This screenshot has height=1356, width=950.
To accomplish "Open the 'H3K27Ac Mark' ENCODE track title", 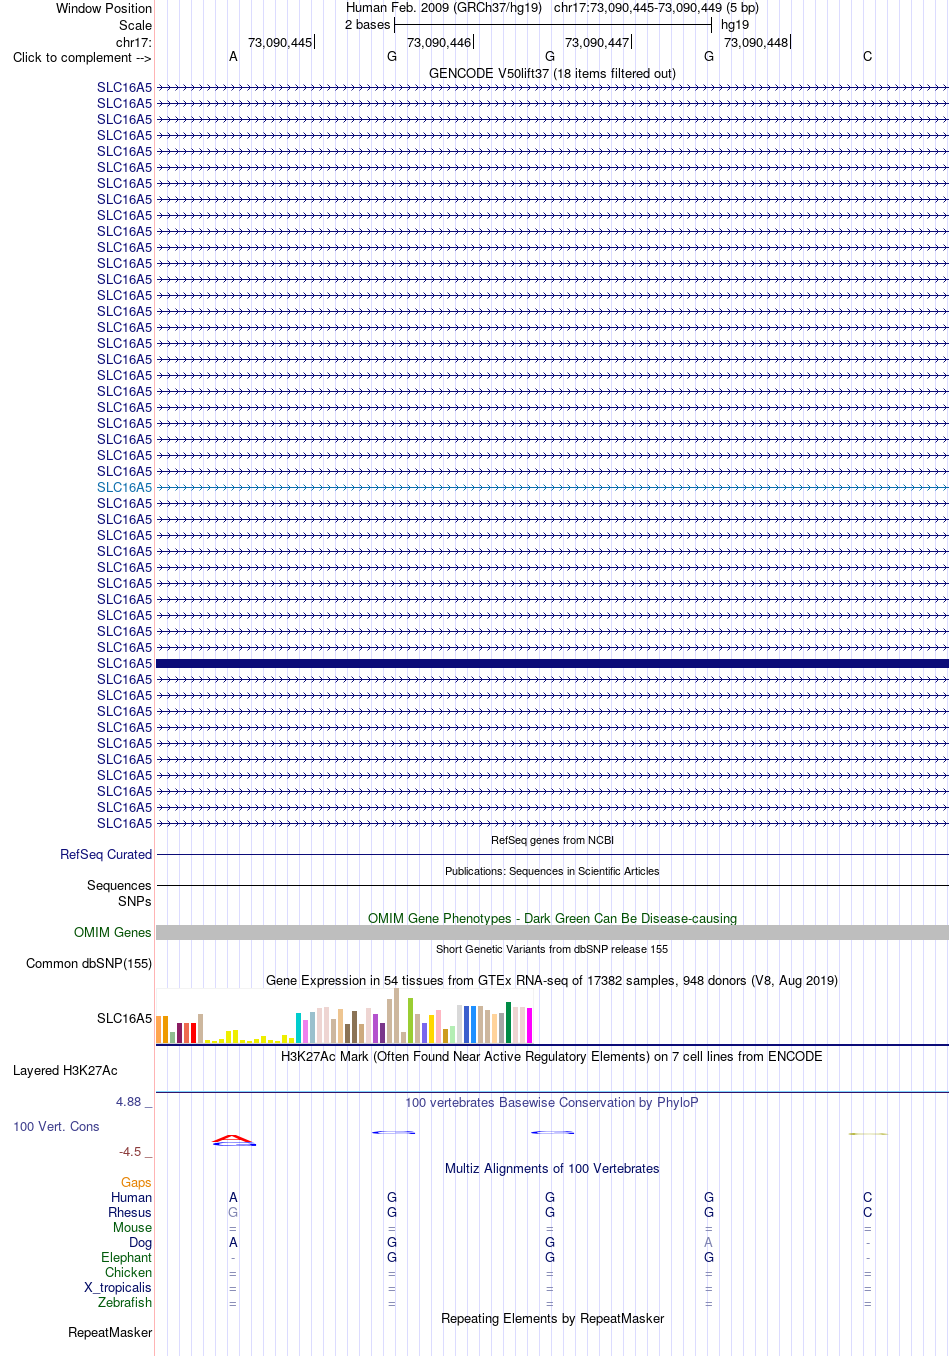I will [552, 1056].
